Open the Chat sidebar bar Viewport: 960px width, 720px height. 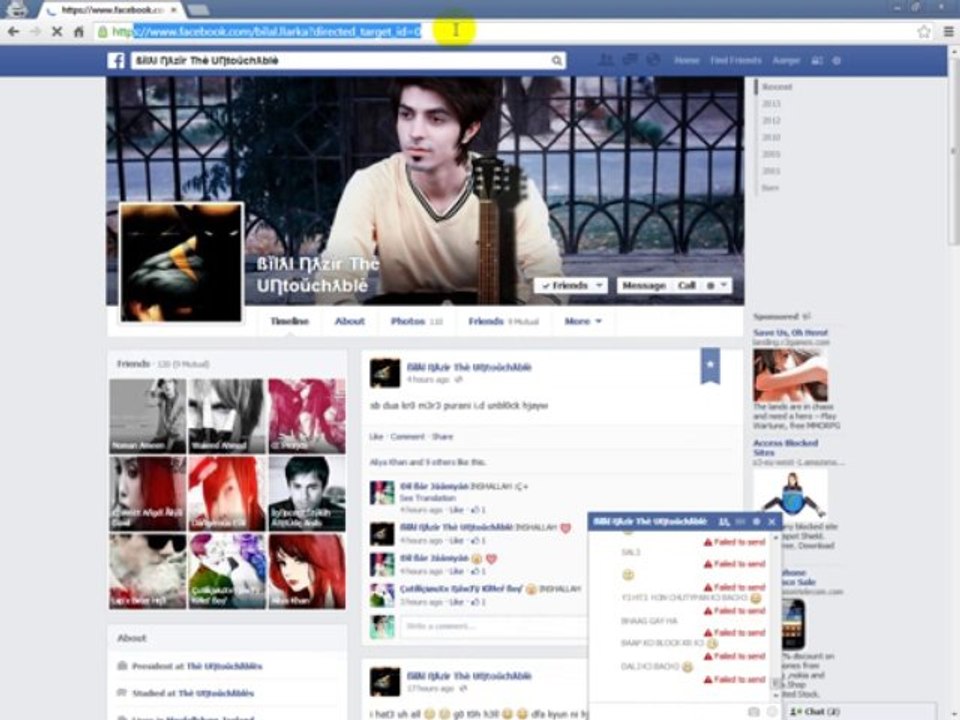click(x=860, y=711)
